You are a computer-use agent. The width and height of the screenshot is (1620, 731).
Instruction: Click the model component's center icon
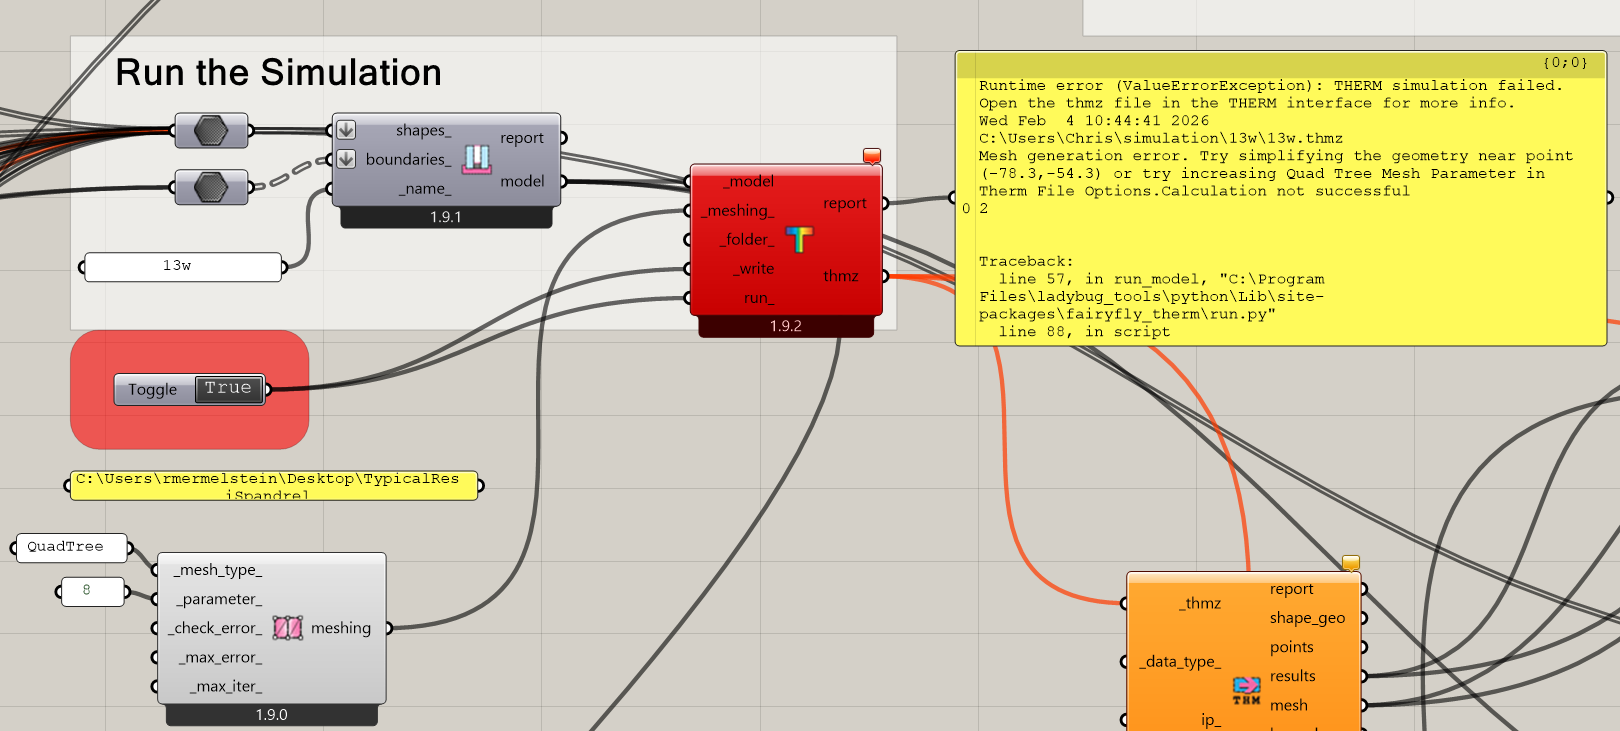(x=477, y=159)
